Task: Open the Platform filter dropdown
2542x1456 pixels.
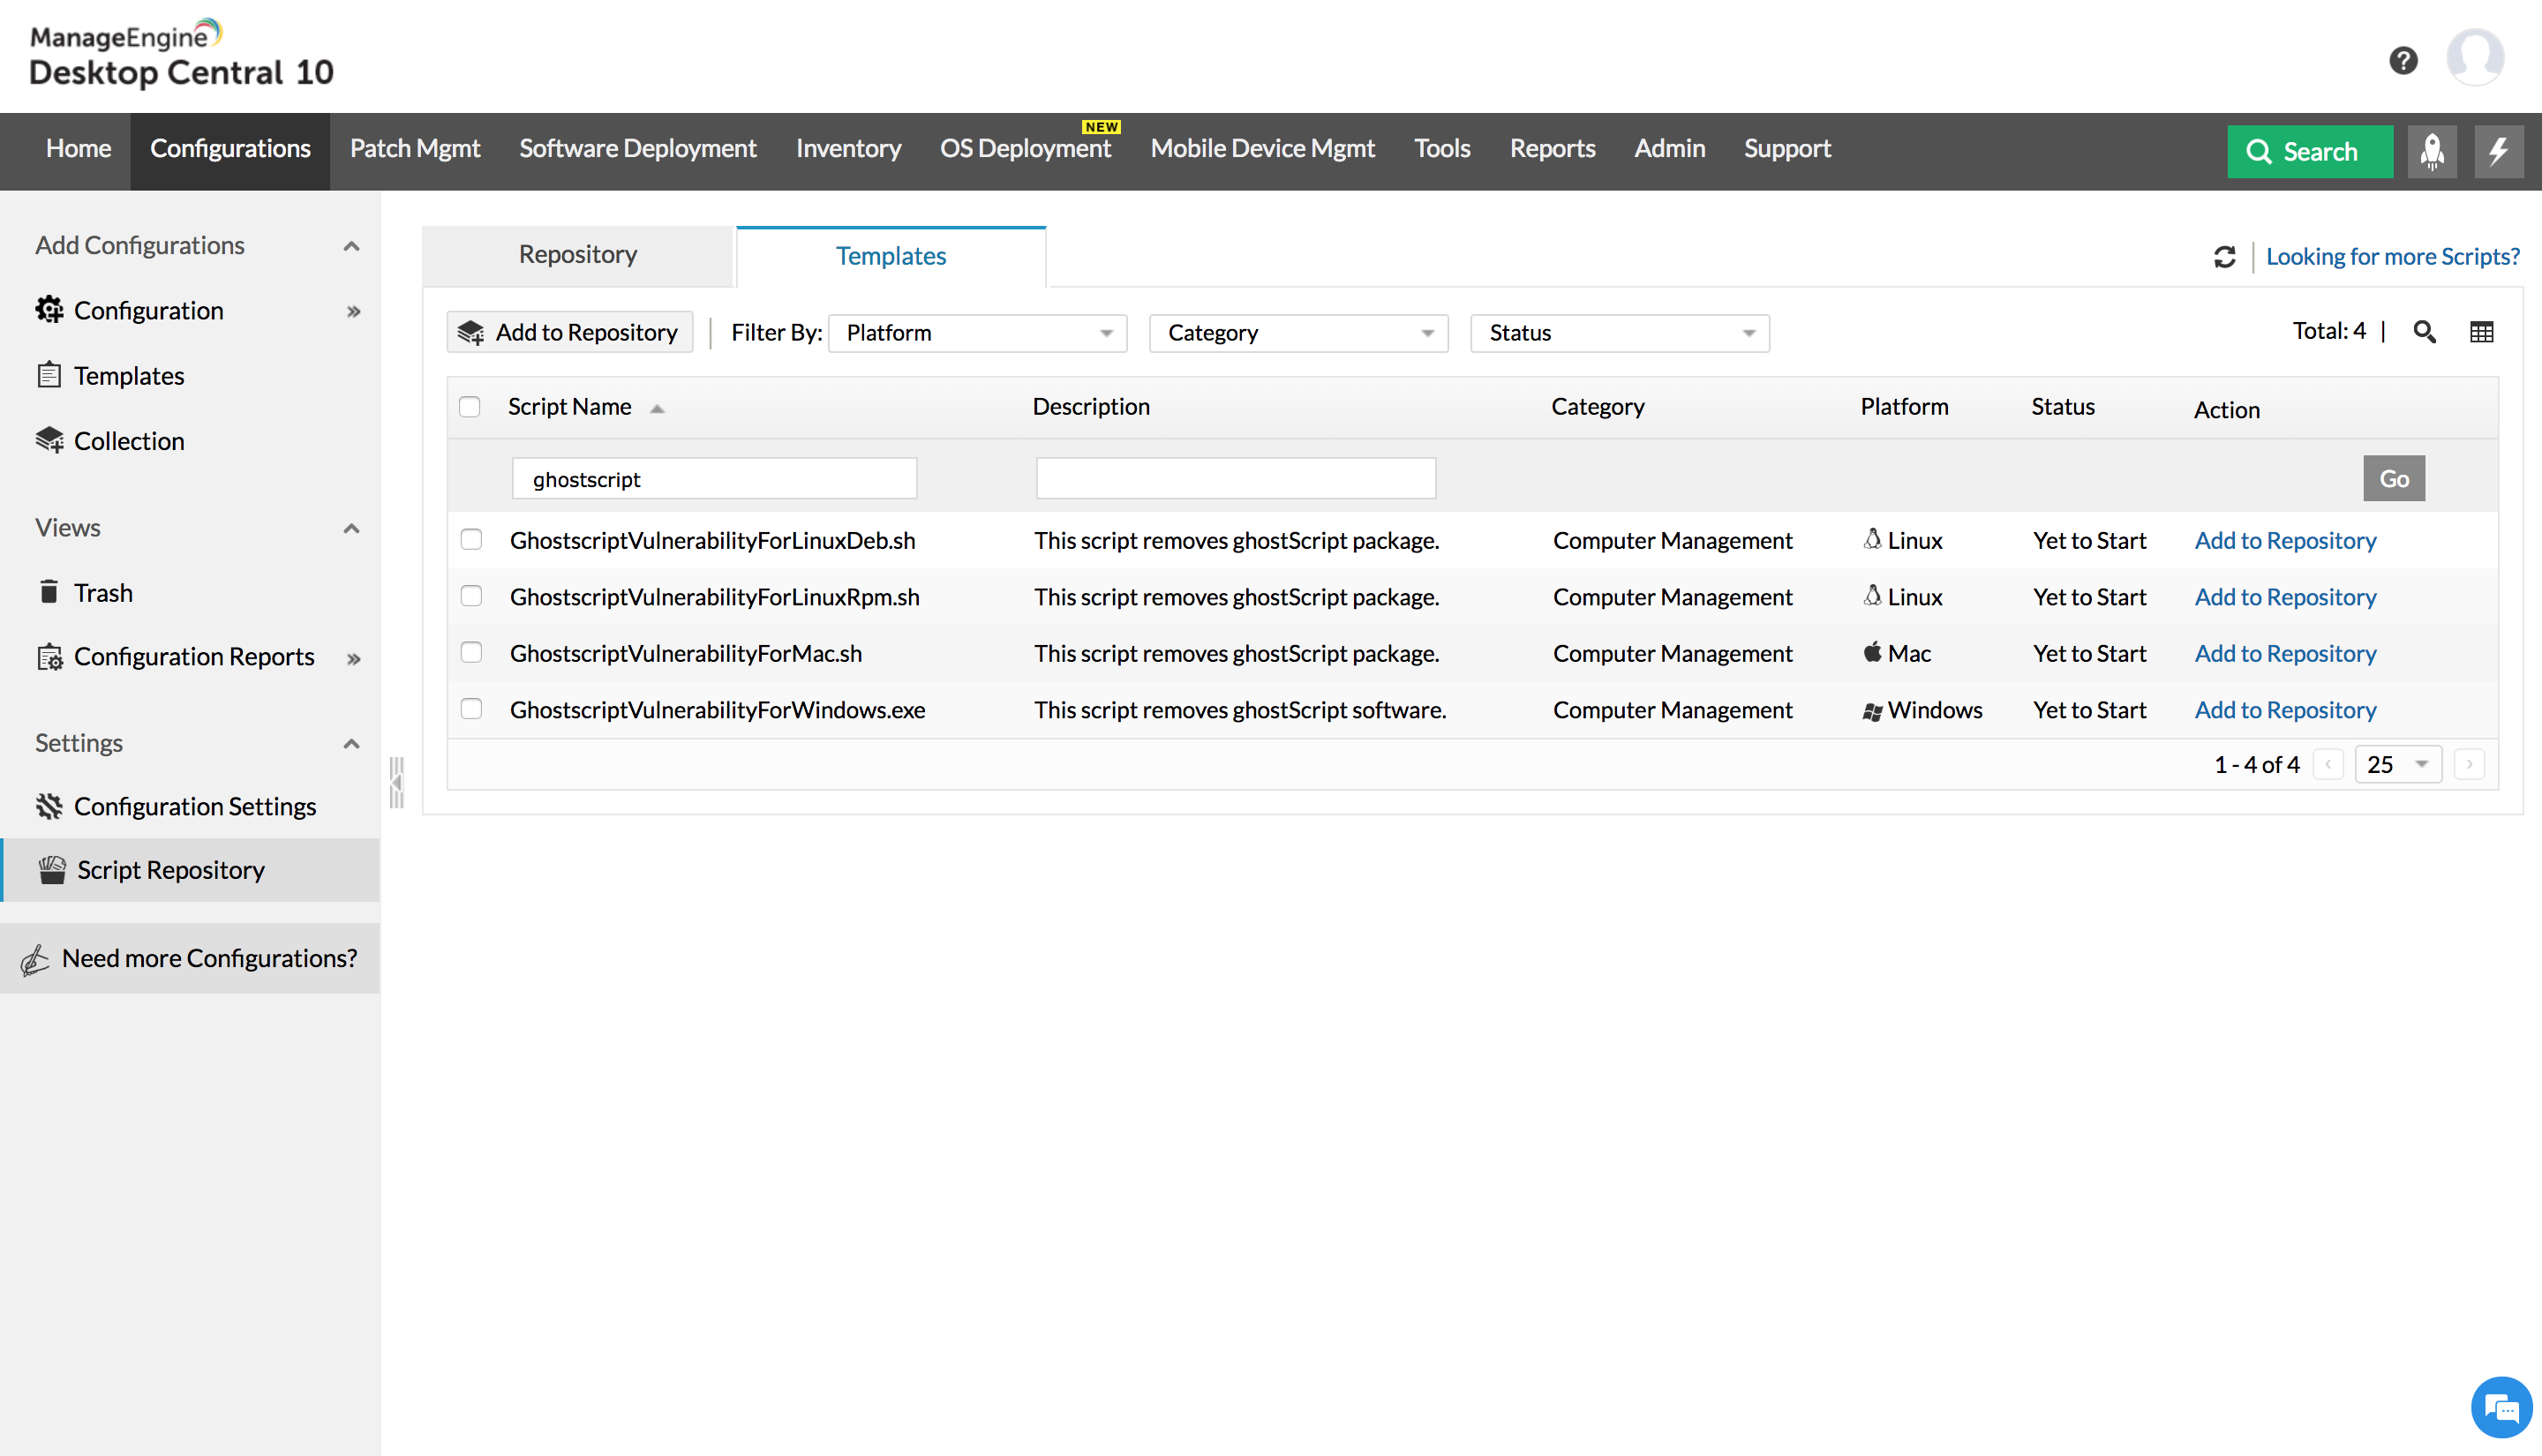Action: point(977,333)
